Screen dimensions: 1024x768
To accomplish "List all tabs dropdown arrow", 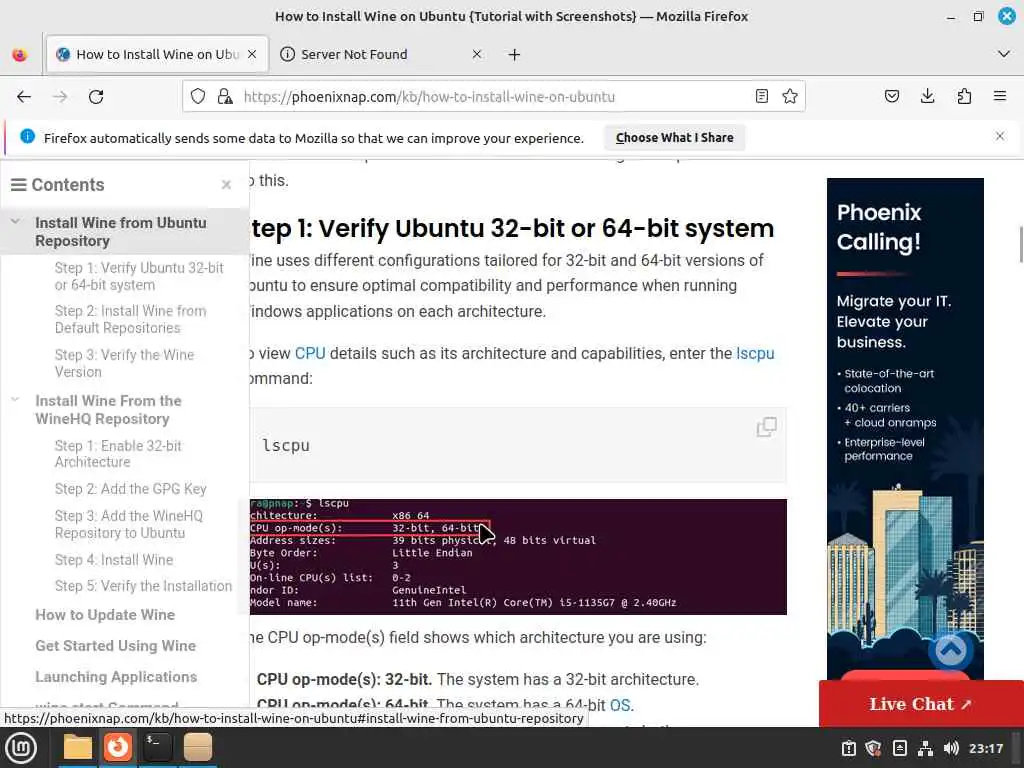I will pos(1004,54).
